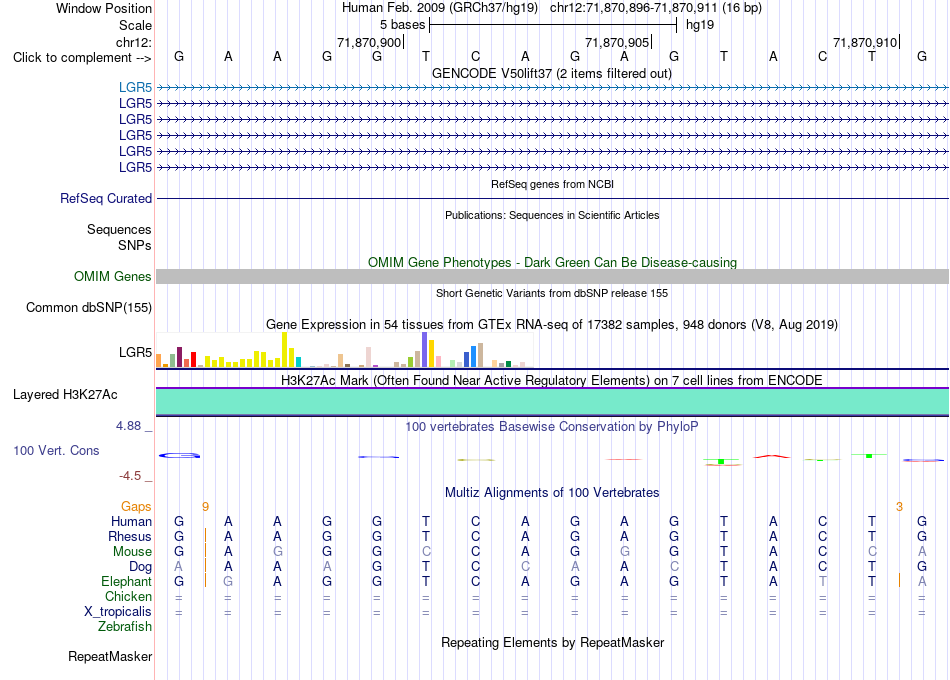Select the Scale track label

(x=135, y=25)
